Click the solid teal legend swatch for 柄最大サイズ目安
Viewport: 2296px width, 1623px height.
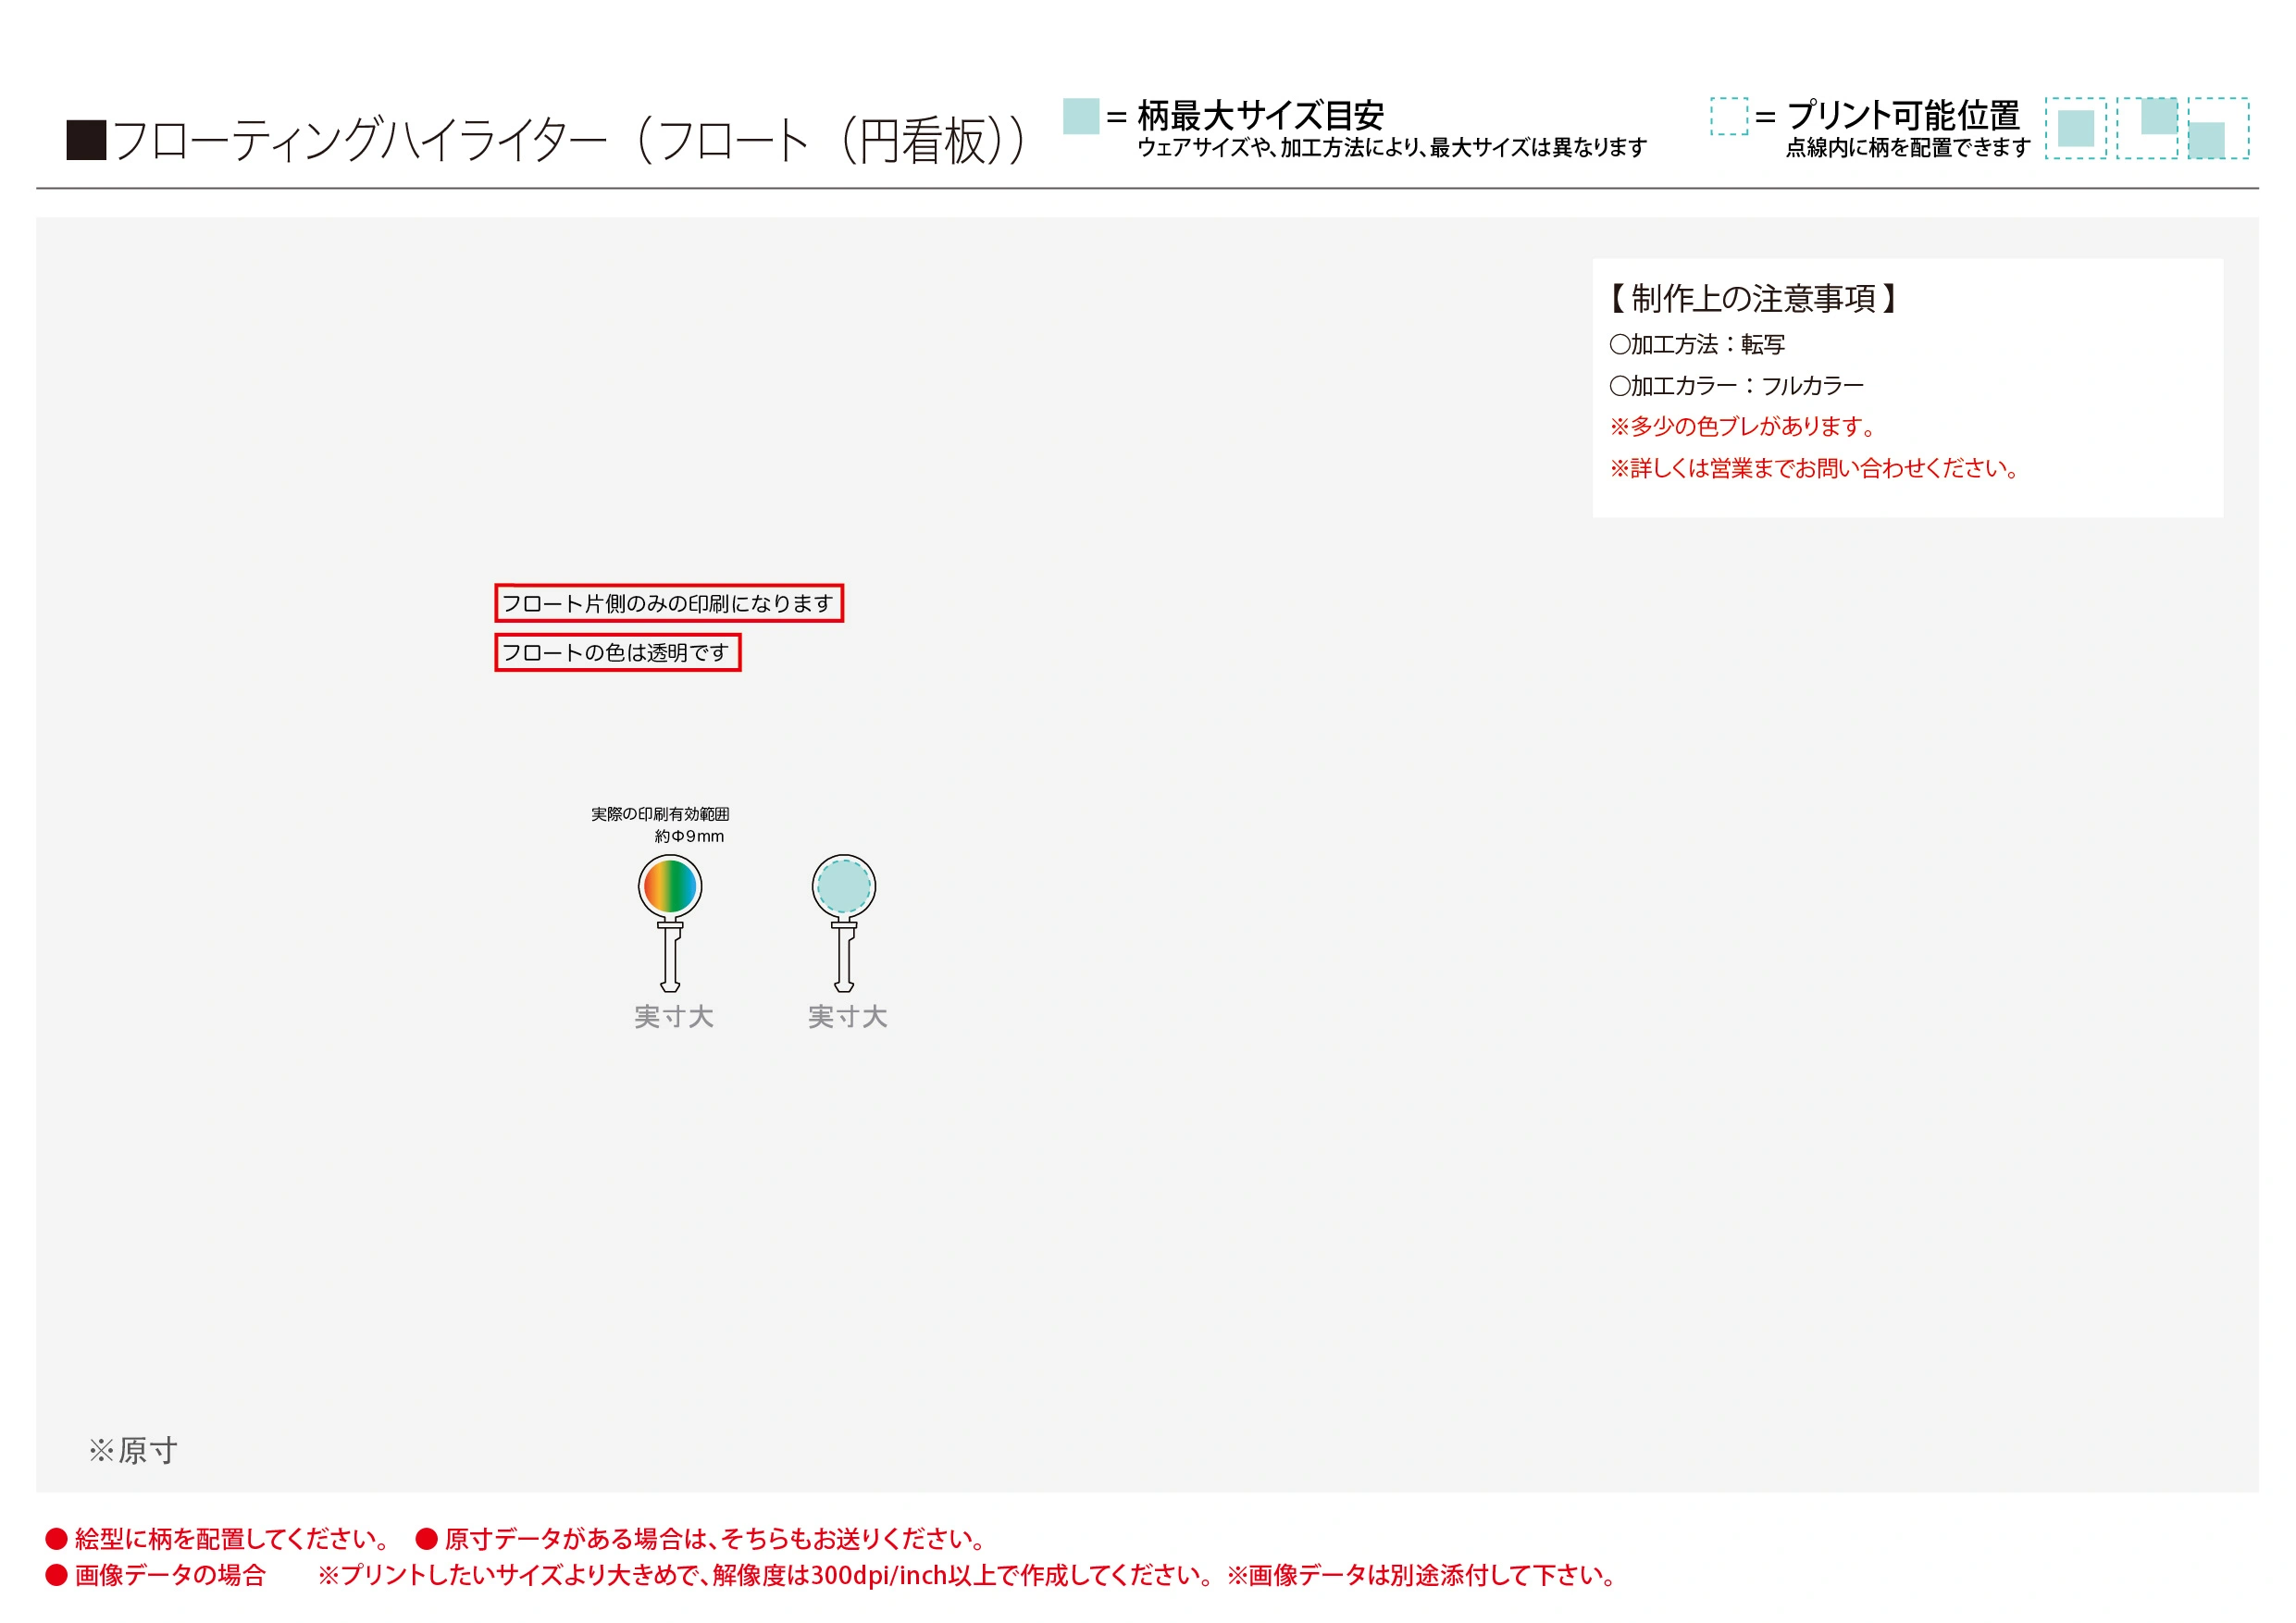point(1081,116)
